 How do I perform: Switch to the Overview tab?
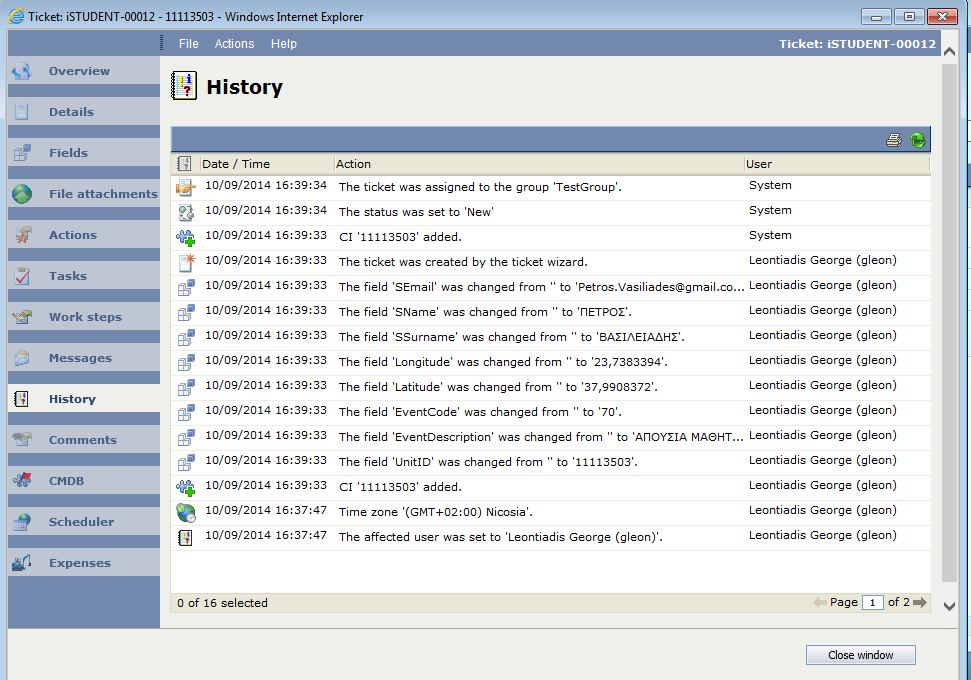click(84, 71)
